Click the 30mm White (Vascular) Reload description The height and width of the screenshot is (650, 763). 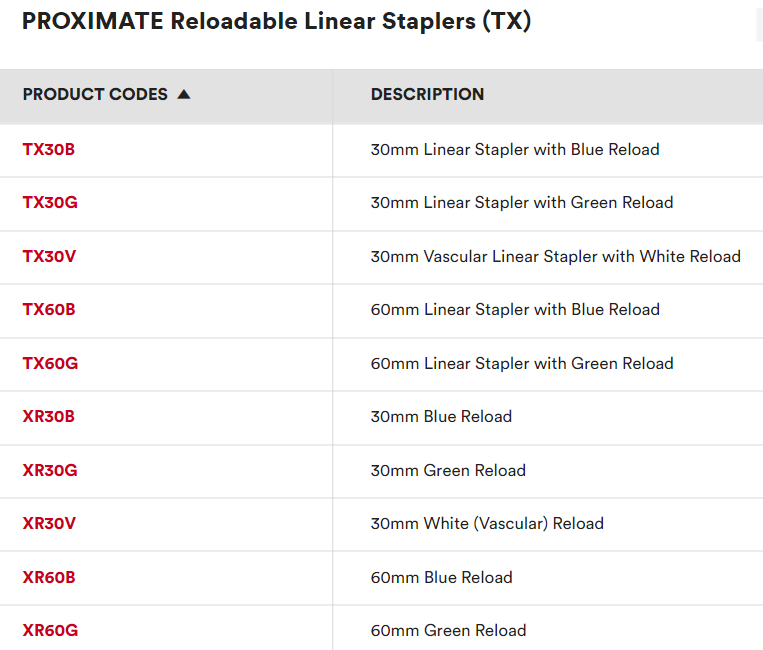[x=487, y=523]
